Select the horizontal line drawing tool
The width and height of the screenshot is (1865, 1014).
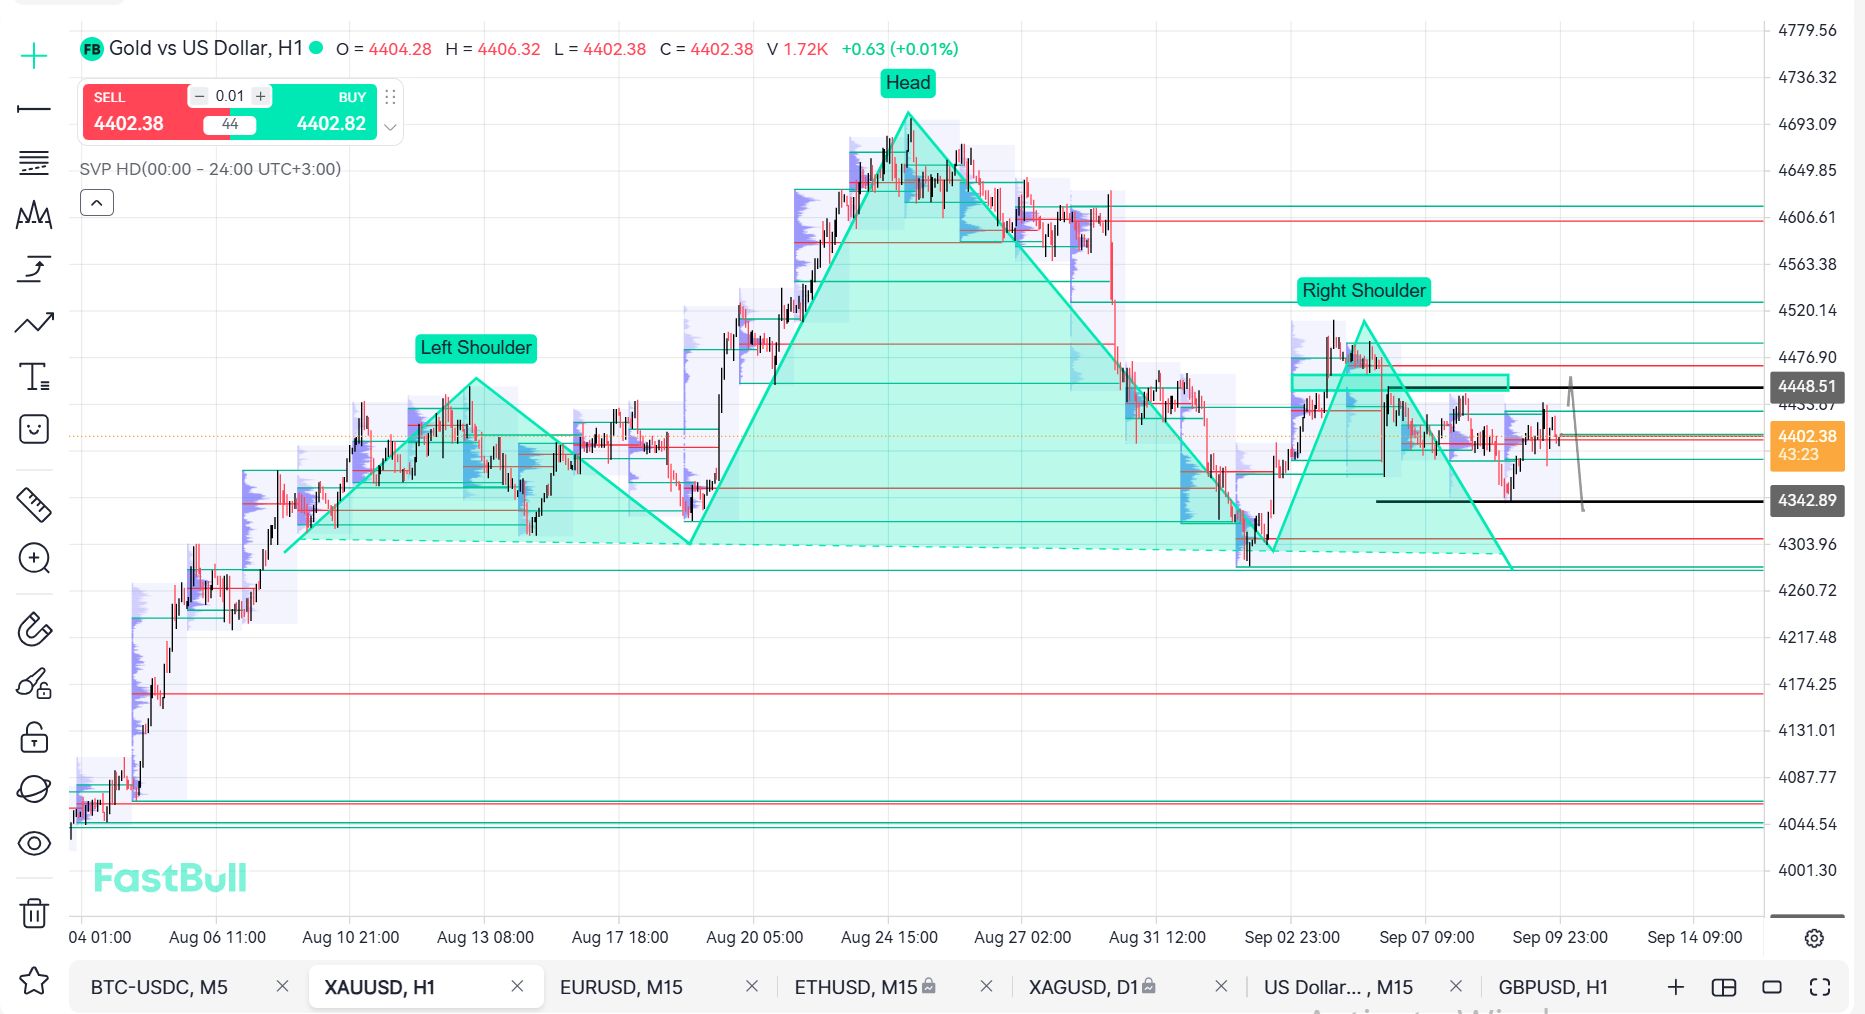[x=34, y=108]
